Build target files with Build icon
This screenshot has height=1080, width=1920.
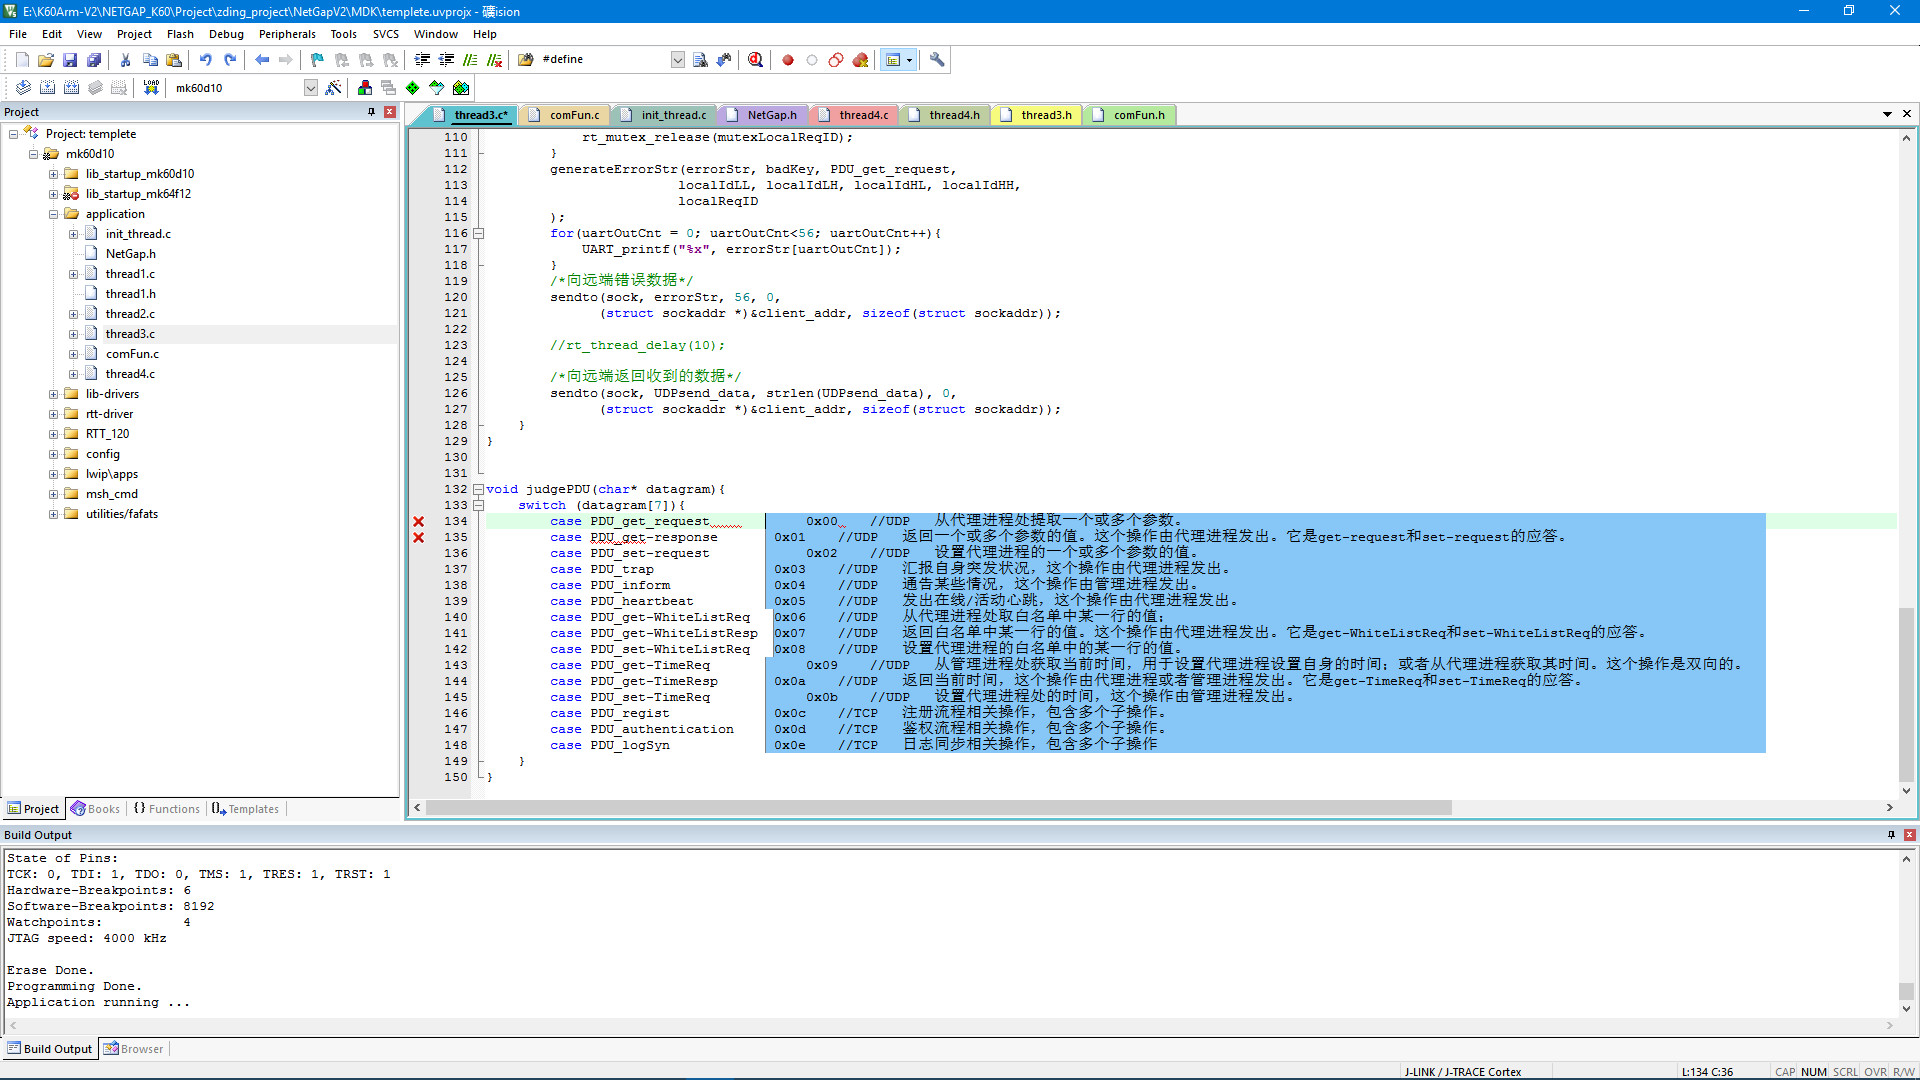click(x=47, y=88)
